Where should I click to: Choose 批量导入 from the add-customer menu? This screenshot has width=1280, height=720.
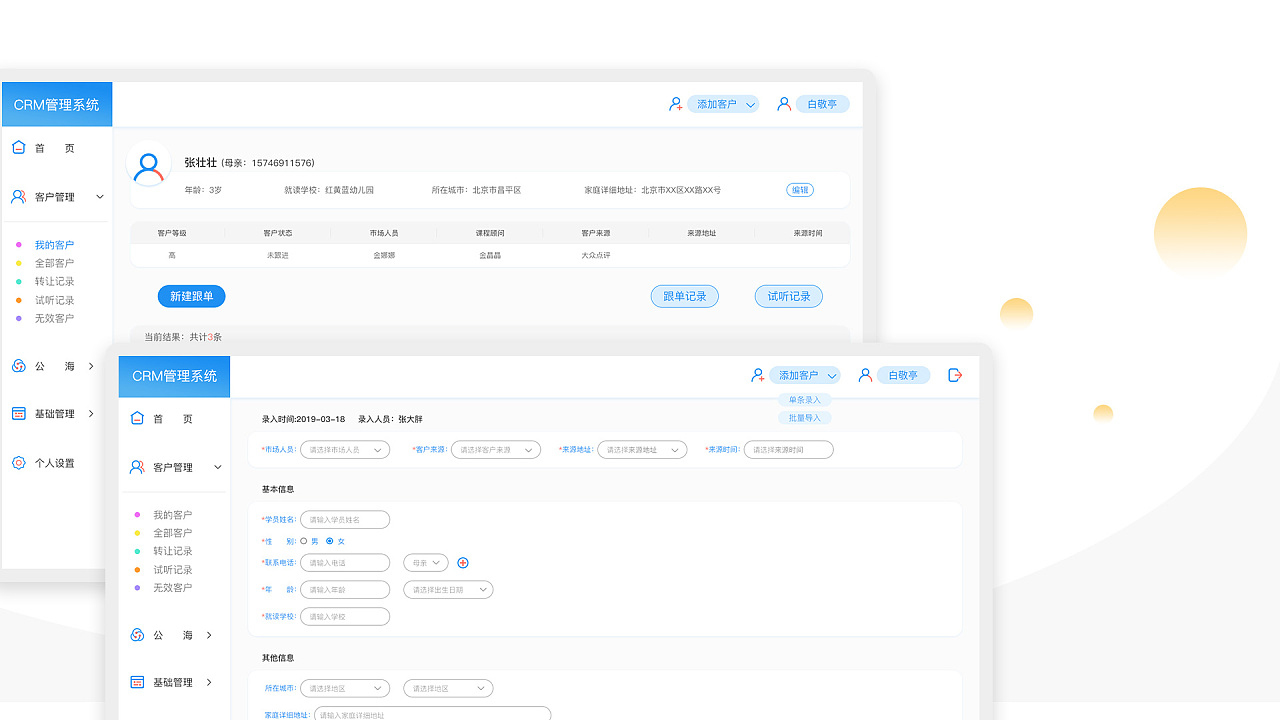805,418
